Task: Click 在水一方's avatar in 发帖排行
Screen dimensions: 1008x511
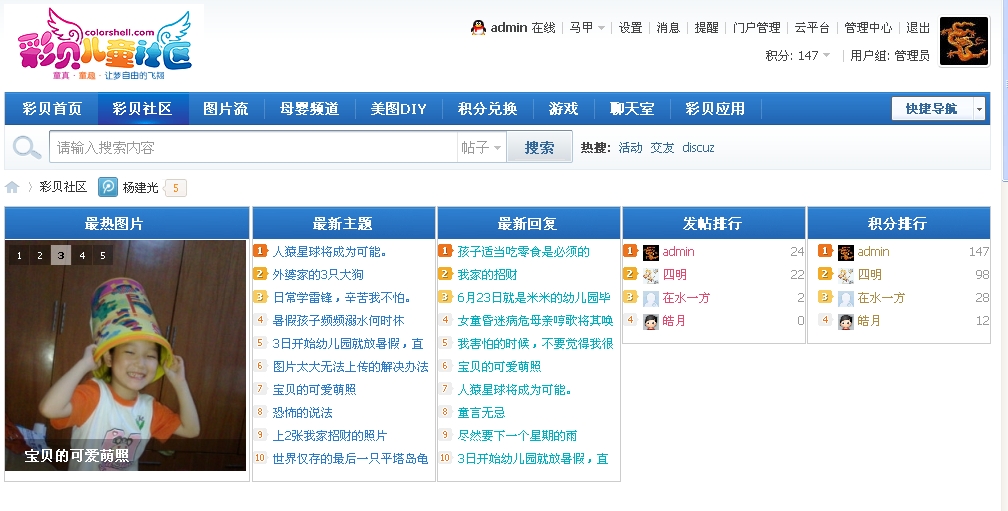Action: pos(651,298)
